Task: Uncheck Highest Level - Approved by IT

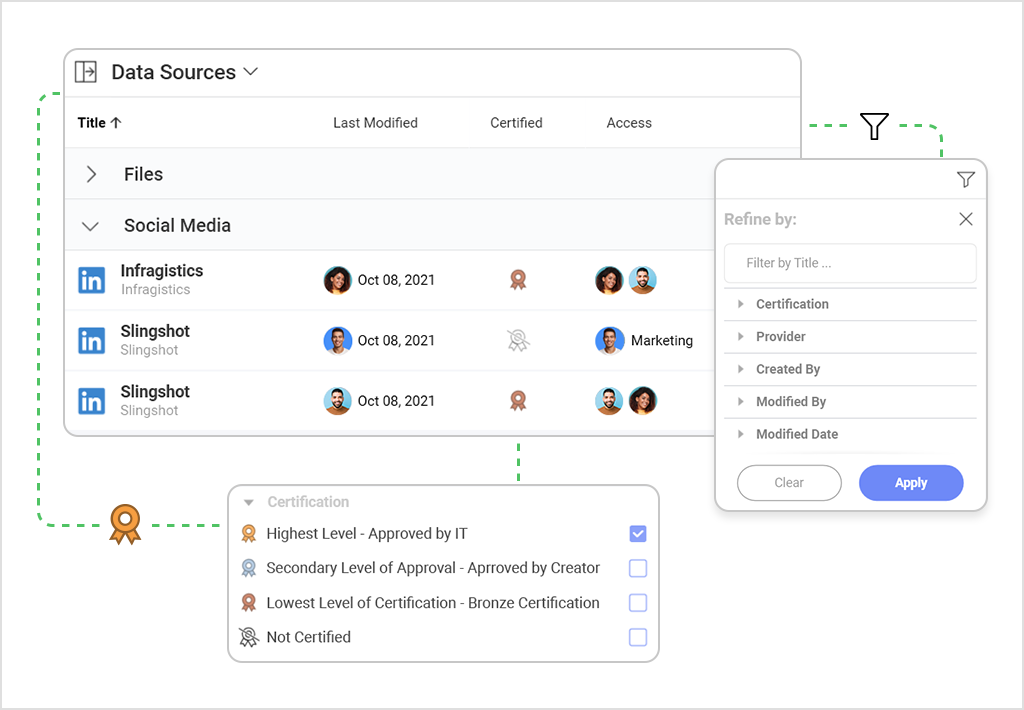Action: click(638, 534)
